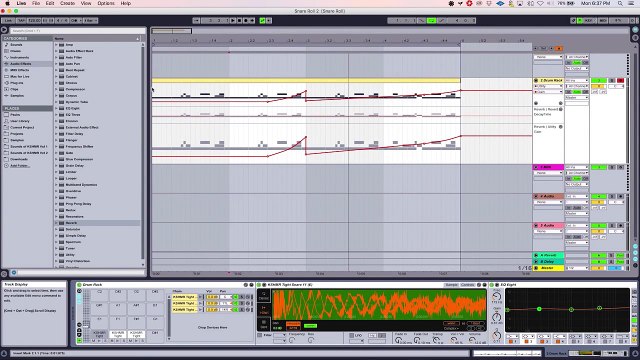Open Drum Rack track automation parameter chooser

click(548, 92)
